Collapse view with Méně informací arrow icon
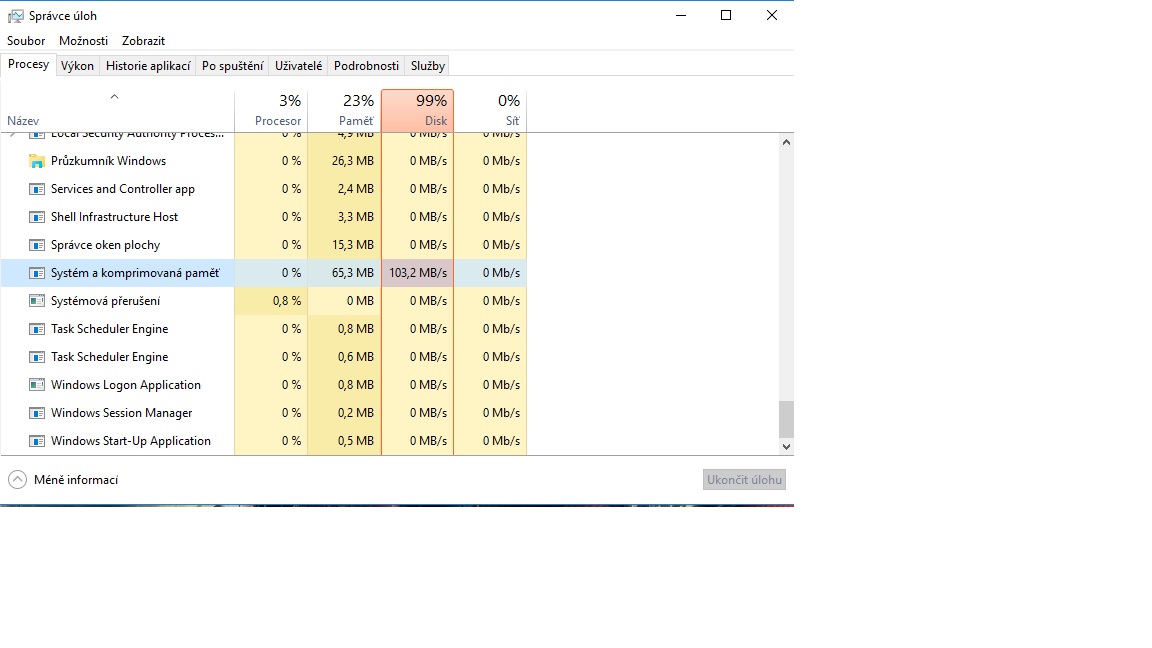Screen dimensions: 1152x648 (17, 480)
